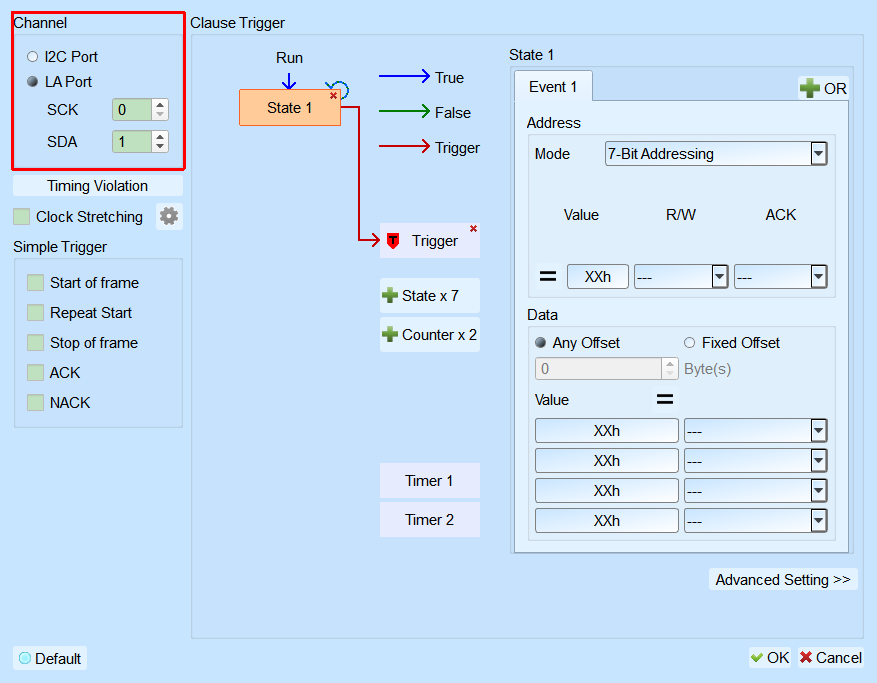Screen dimensions: 877x683
Task: Open fourth data value row dropdown
Action: (756, 521)
